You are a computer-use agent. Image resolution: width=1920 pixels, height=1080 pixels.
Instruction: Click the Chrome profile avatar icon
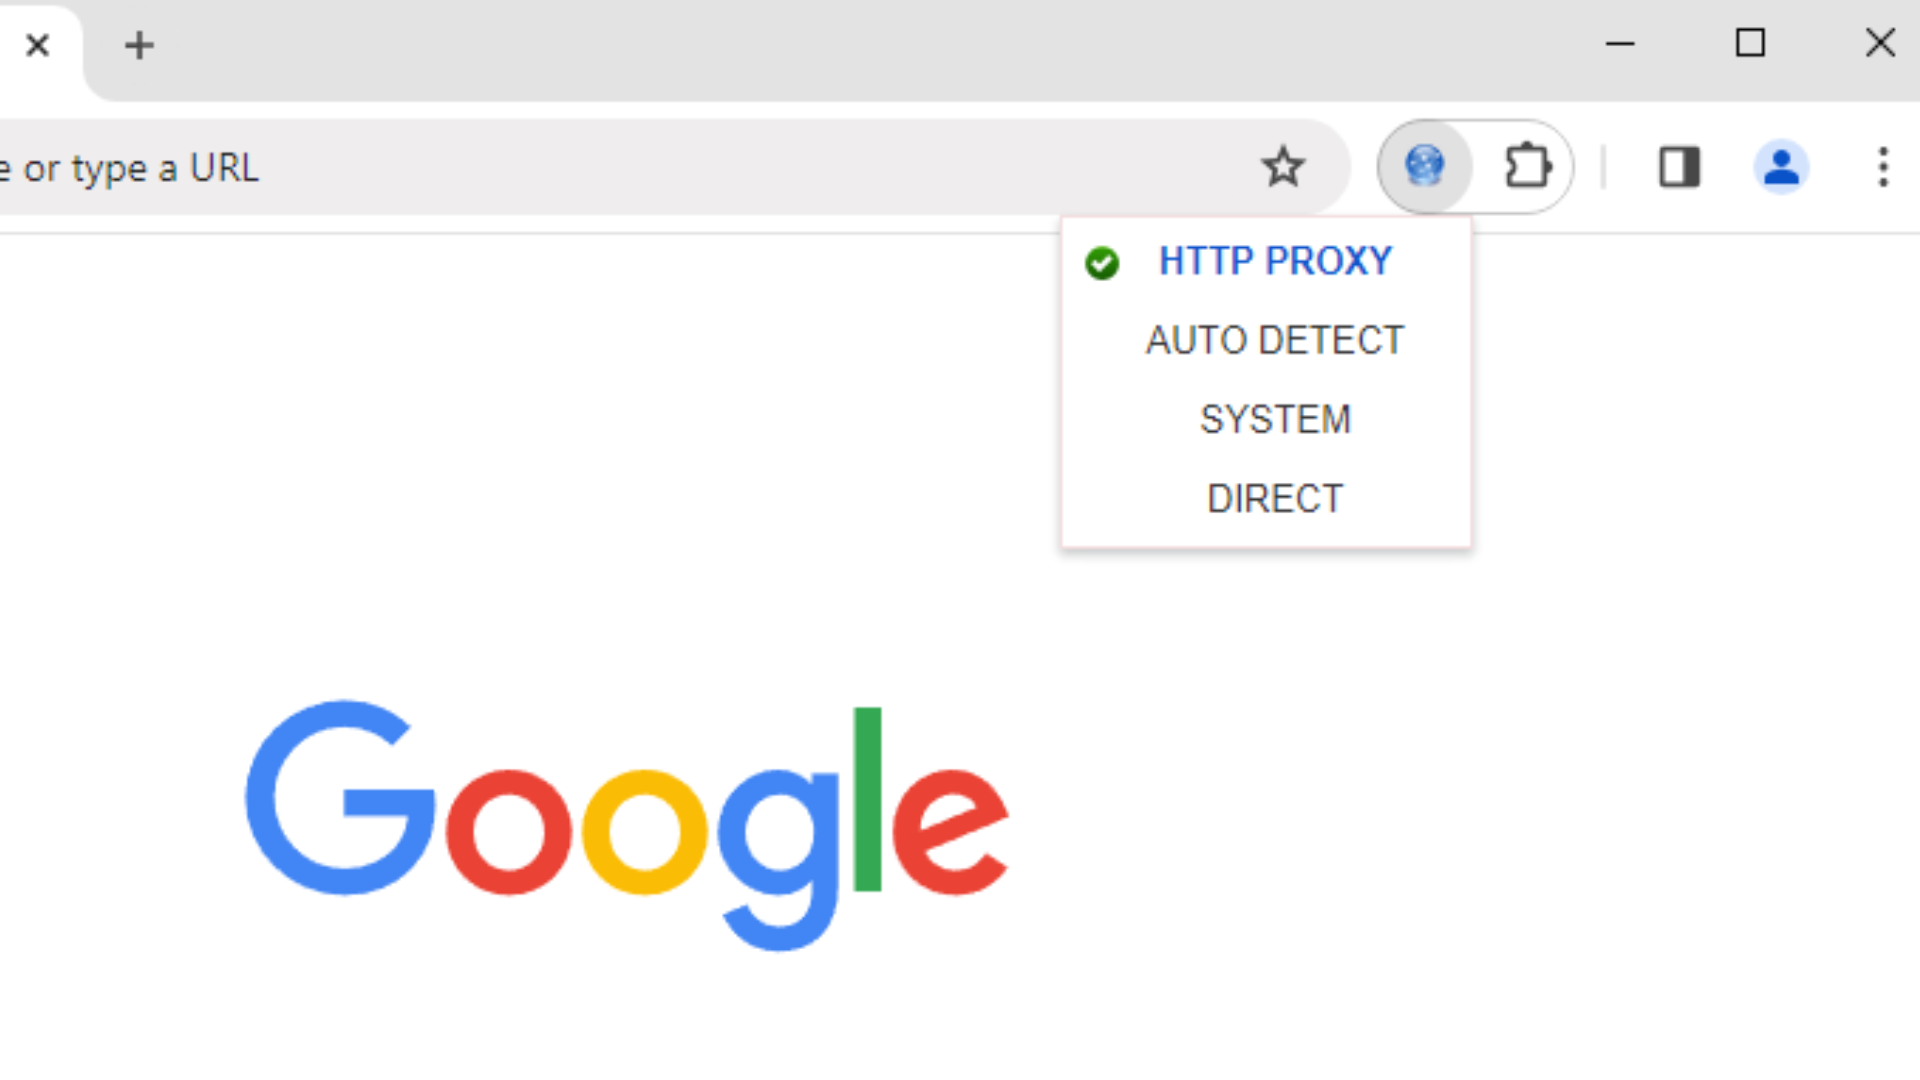click(1782, 166)
